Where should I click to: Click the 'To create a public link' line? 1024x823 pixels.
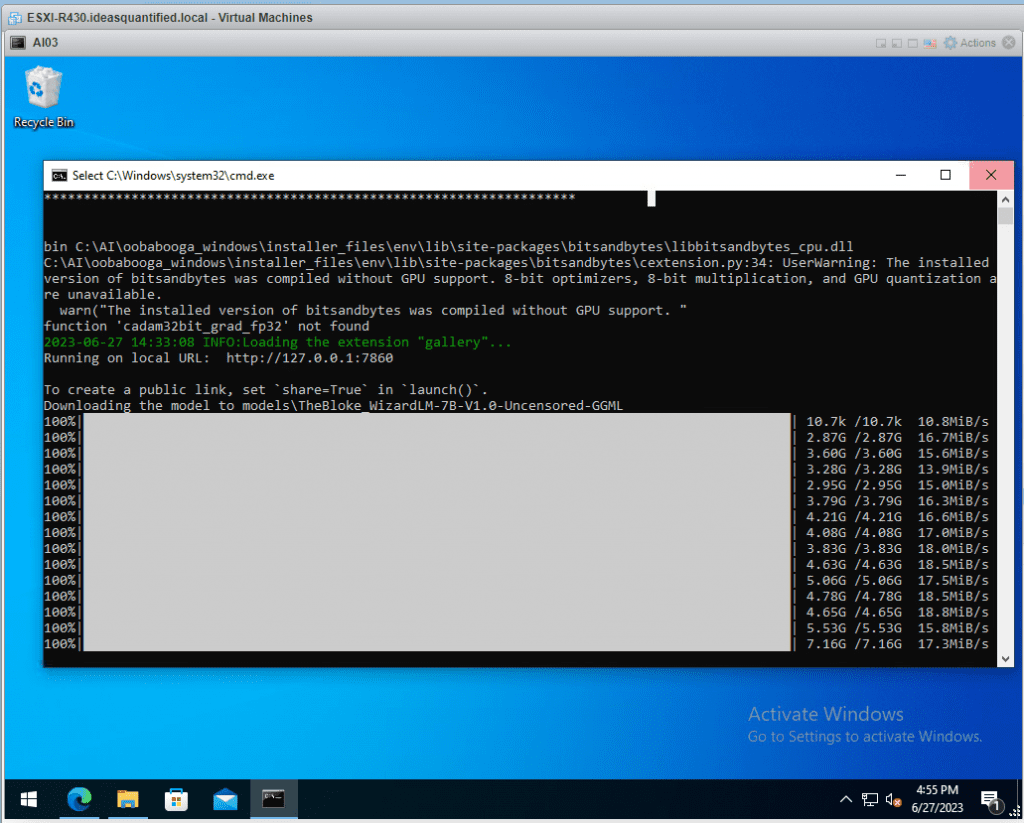click(x=266, y=390)
